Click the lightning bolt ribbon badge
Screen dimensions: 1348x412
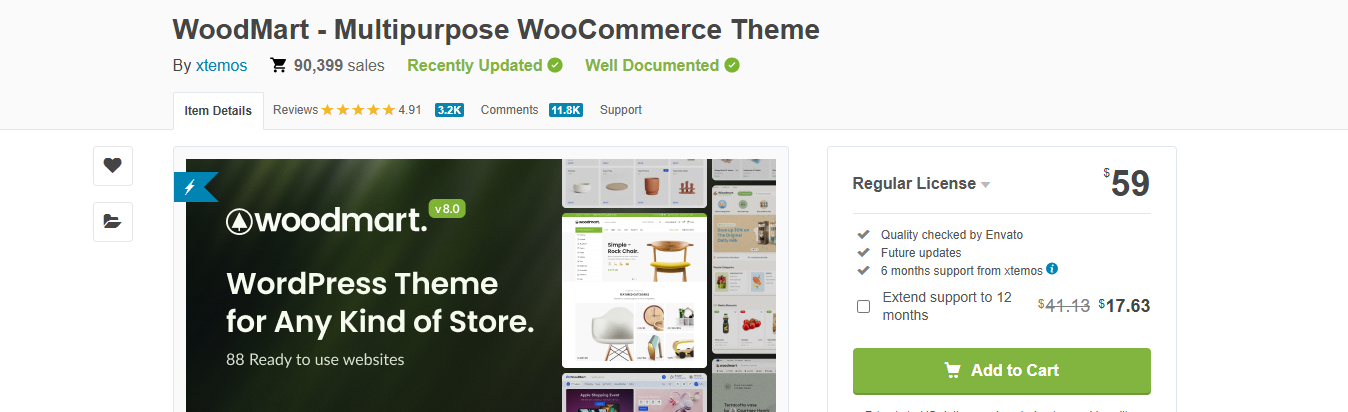tap(195, 187)
